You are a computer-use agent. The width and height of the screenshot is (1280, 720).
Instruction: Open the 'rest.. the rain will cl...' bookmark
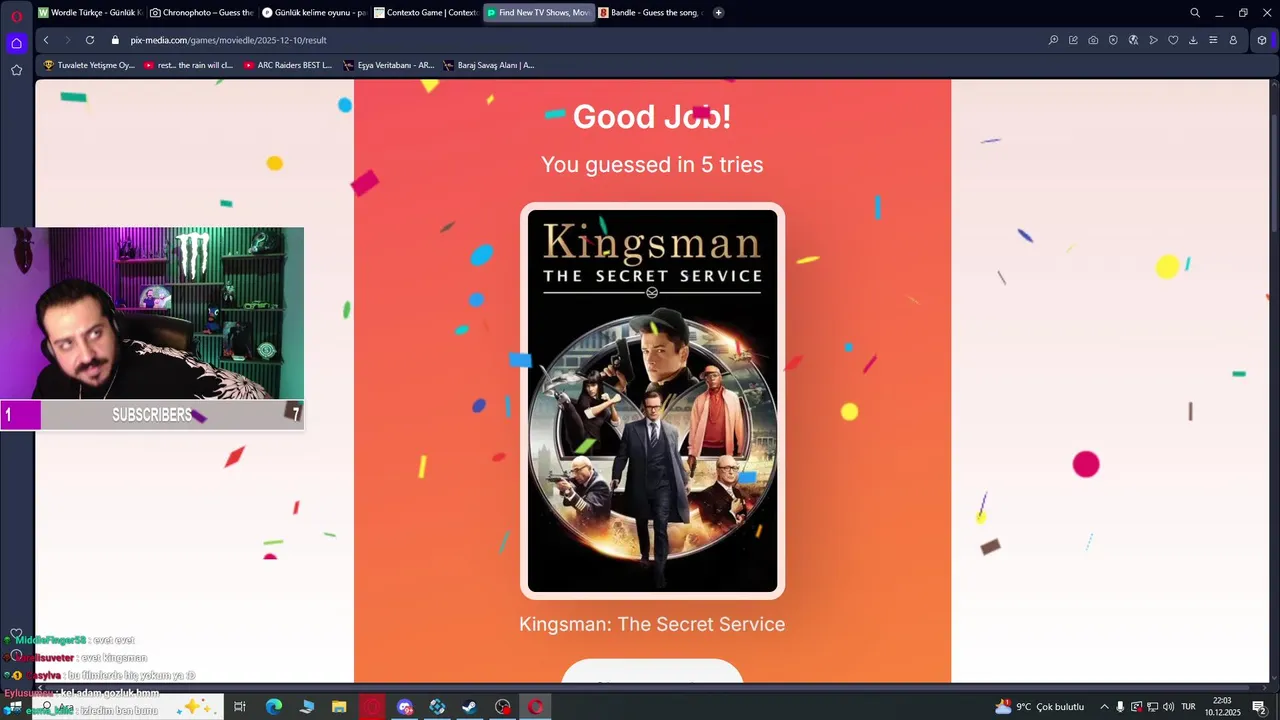[x=188, y=65]
